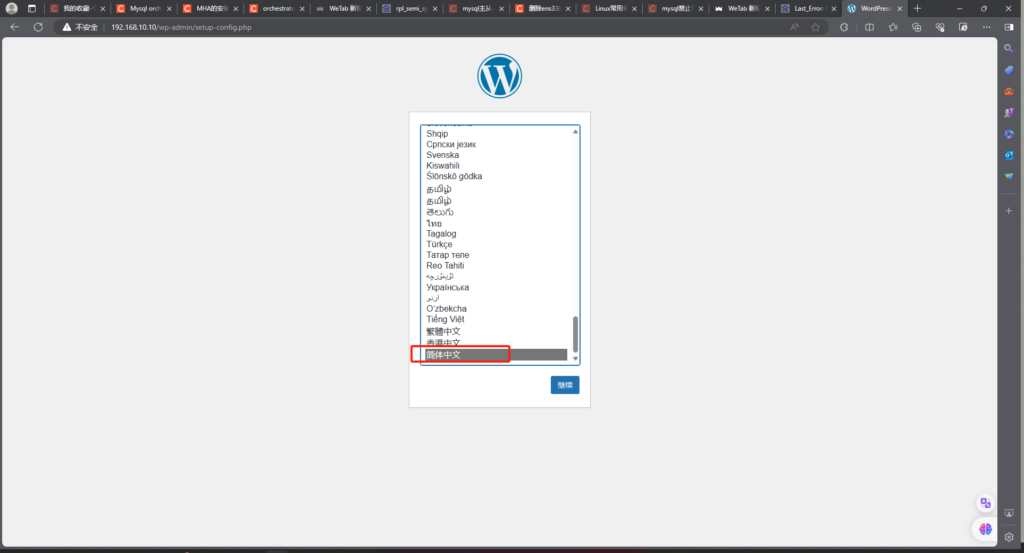Open Browser essentials heart icon
This screenshot has height=553, width=1024.
coord(940,27)
